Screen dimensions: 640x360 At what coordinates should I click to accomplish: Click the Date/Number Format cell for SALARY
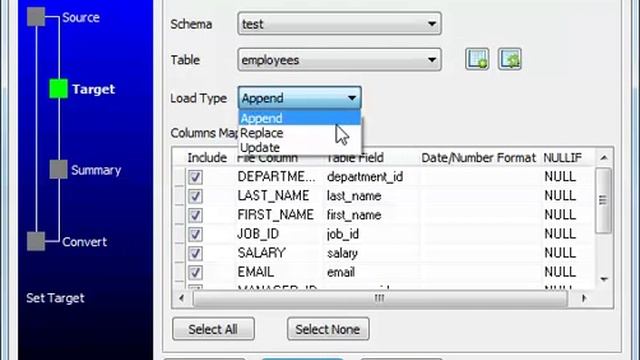[481, 253]
